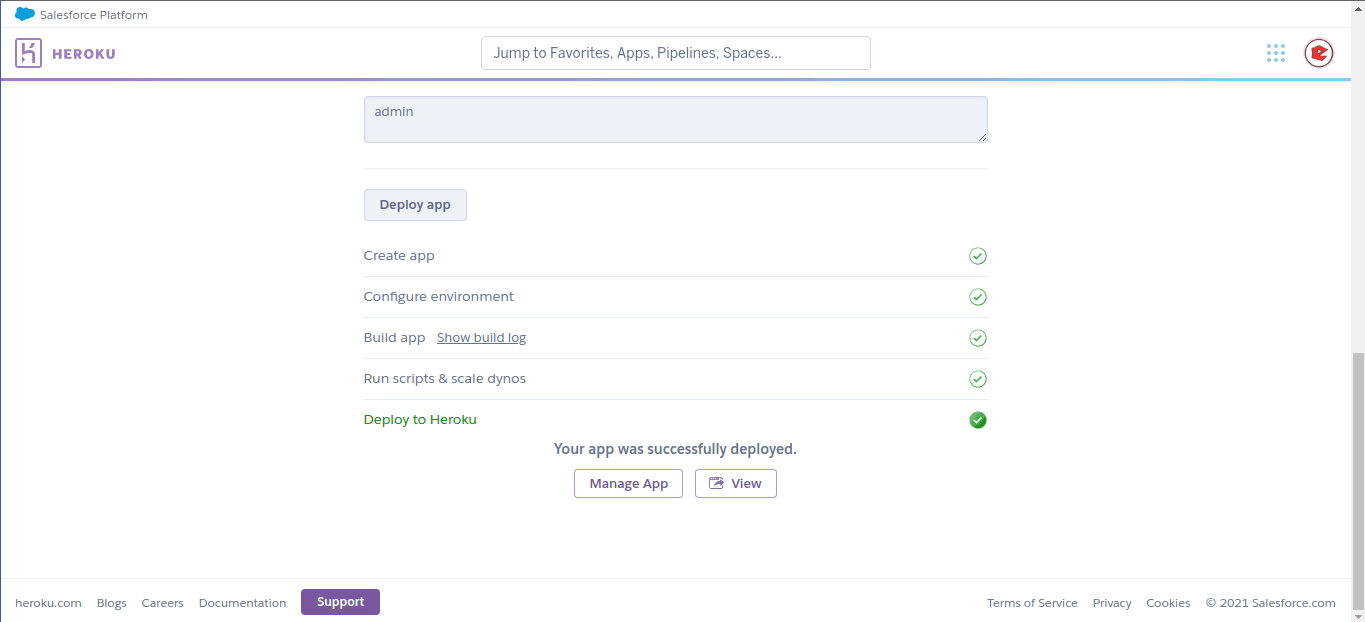The height and width of the screenshot is (622, 1365).
Task: Click the Configure environment checkmark icon
Action: [978, 297]
